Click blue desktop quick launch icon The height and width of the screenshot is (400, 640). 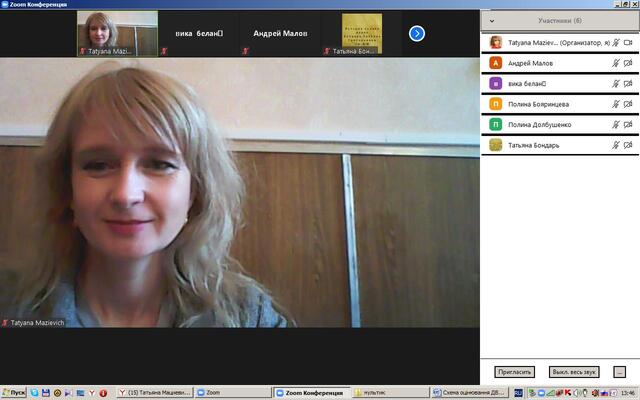pos(80,393)
